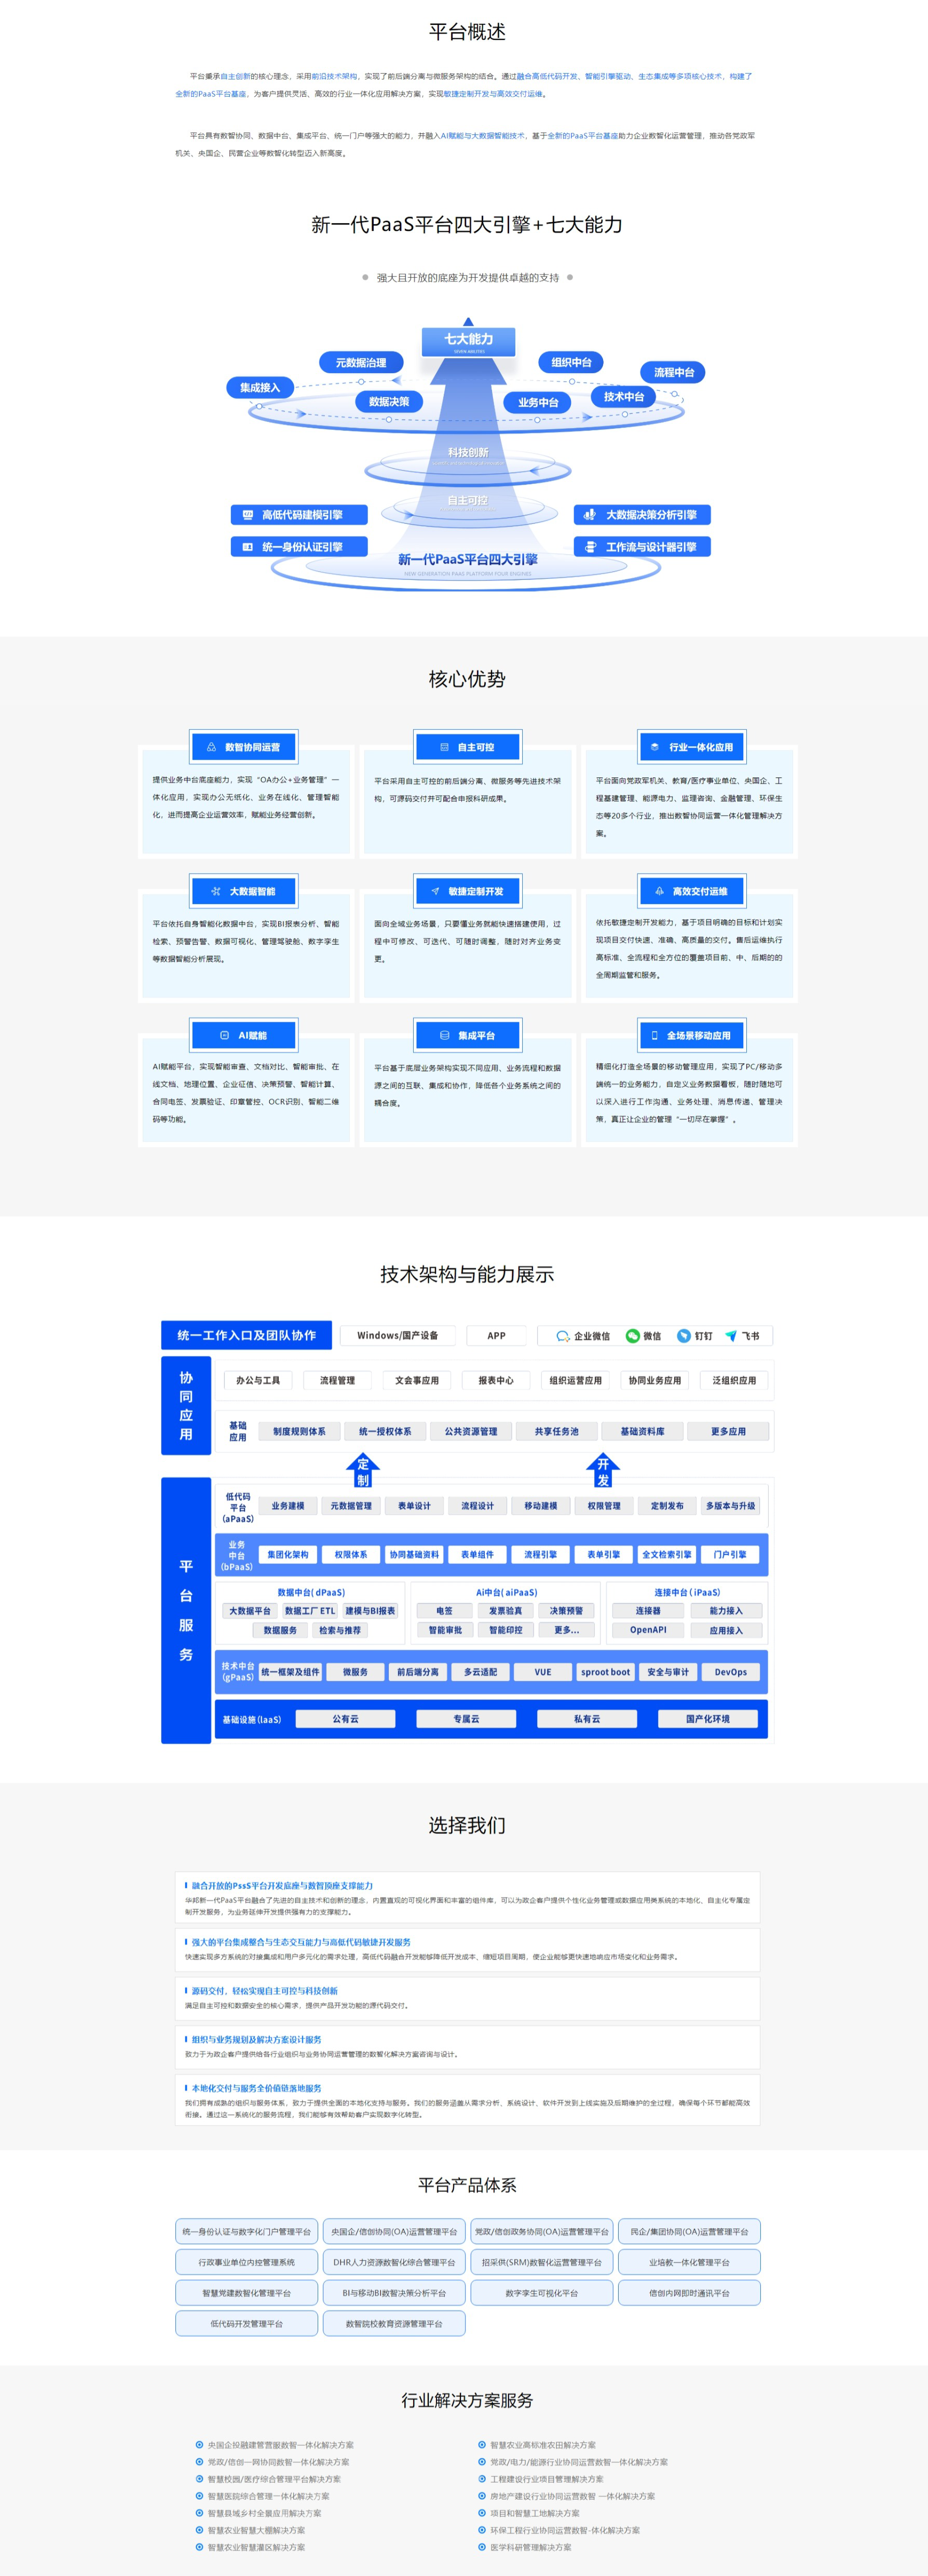Click the blue 钉钉 icon
Image resolution: width=928 pixels, height=2576 pixels.
tap(684, 1336)
